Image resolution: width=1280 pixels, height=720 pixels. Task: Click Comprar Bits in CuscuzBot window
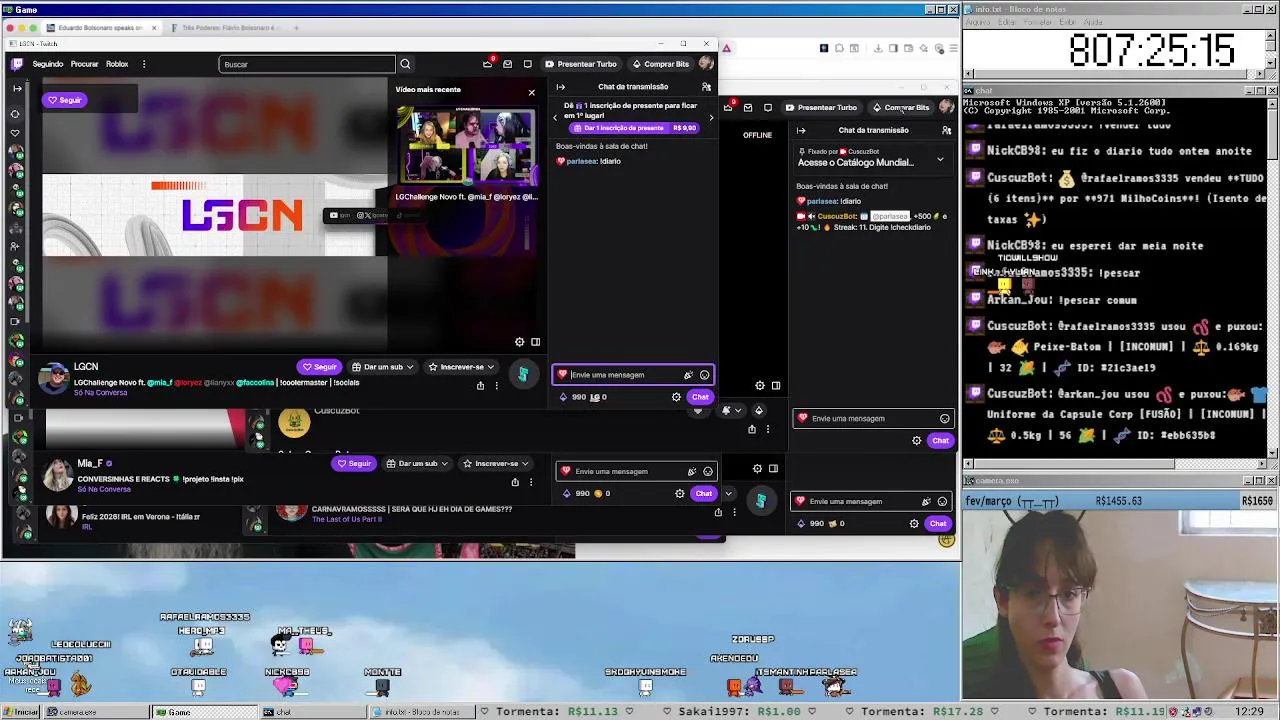pos(901,107)
